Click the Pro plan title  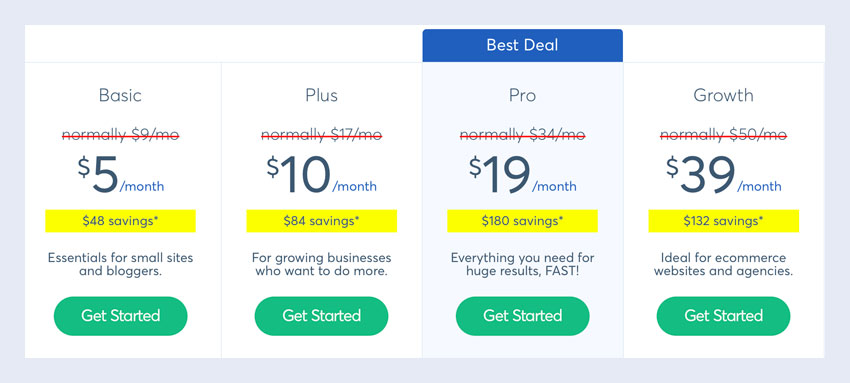click(x=523, y=95)
